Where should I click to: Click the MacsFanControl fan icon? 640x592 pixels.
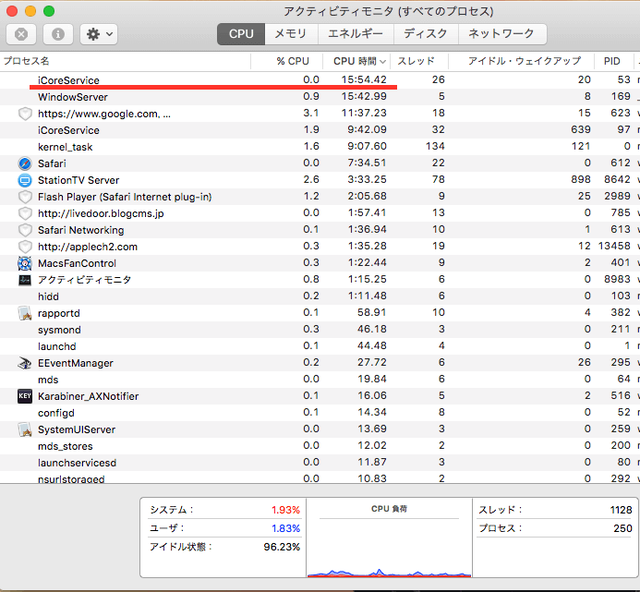click(25, 263)
